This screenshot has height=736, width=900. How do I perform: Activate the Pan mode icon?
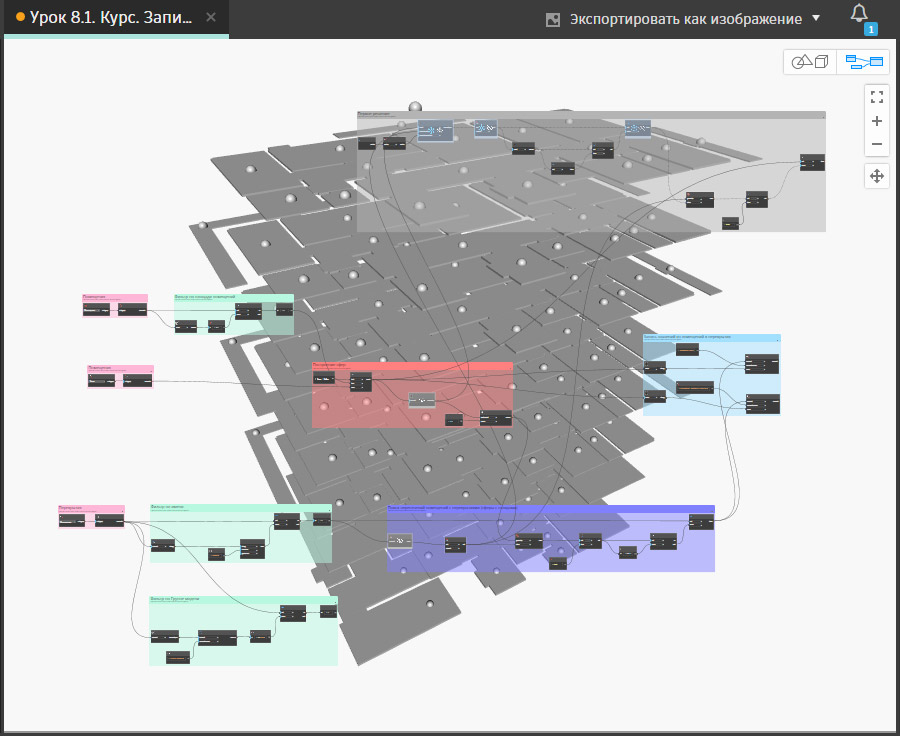coord(877,176)
